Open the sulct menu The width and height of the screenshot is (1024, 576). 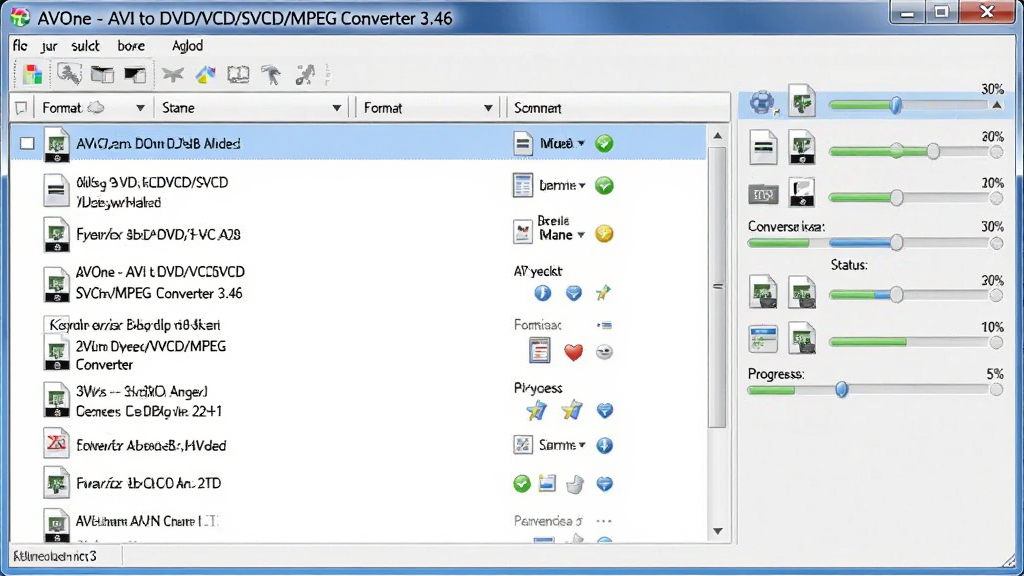pyautogui.click(x=85, y=46)
